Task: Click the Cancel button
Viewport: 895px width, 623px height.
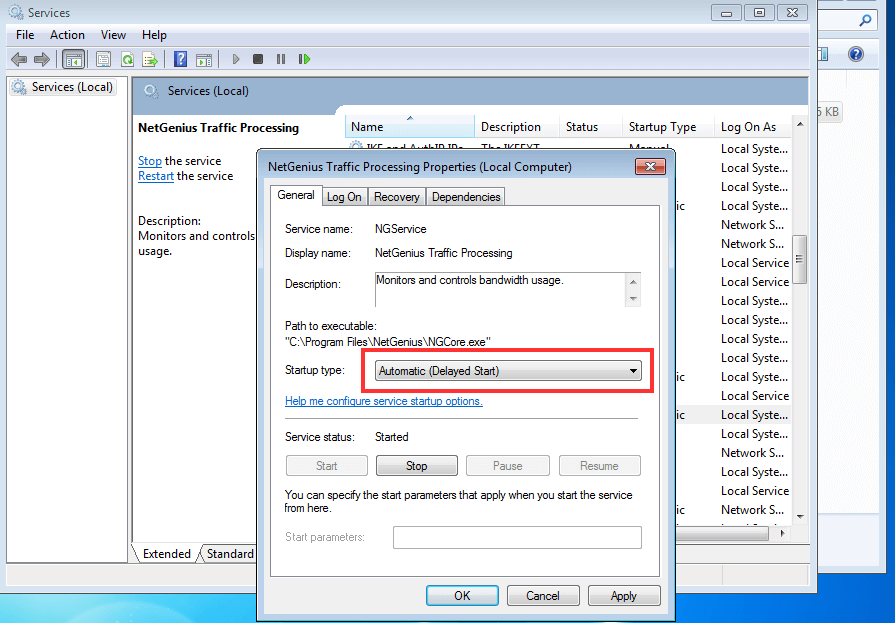Action: click(x=543, y=596)
